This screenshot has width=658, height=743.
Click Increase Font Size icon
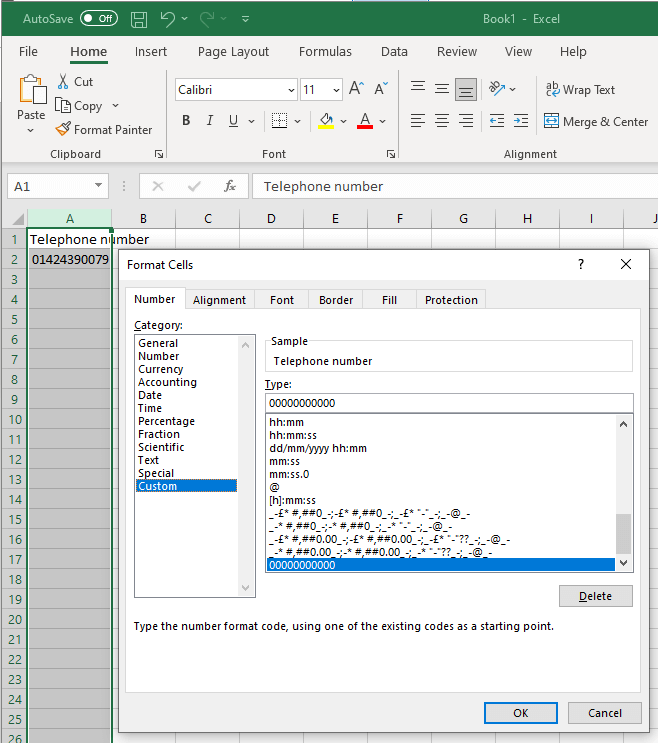coord(356,89)
